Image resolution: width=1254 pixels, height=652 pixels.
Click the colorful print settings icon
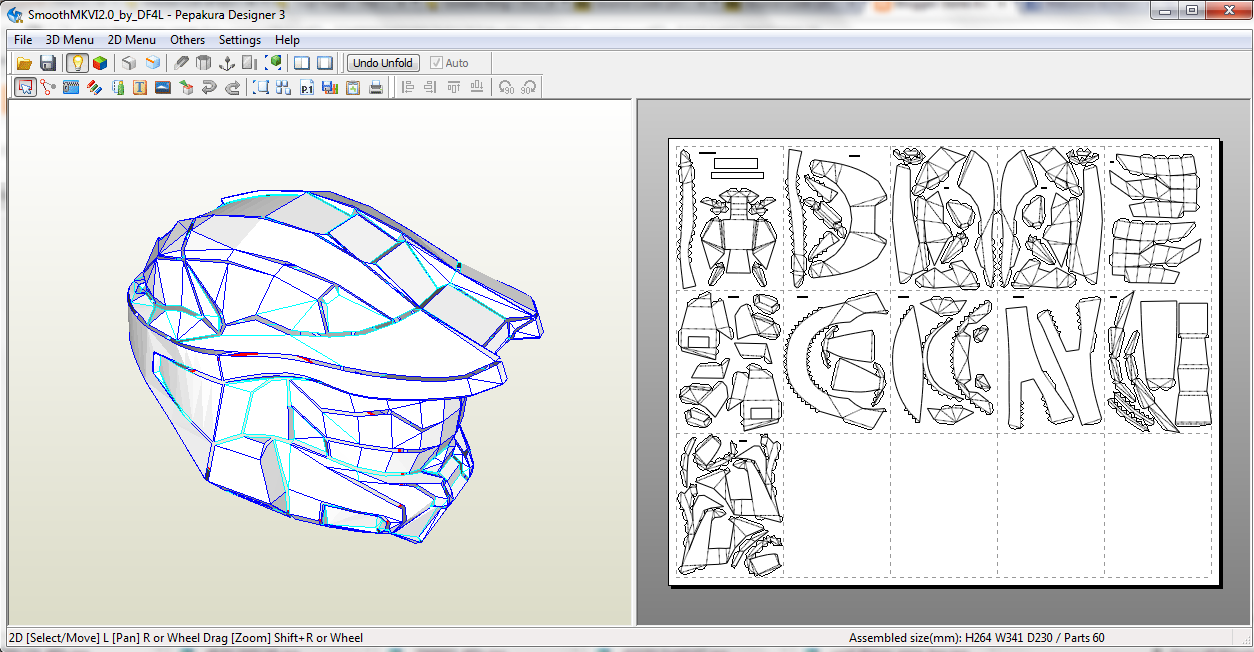[x=330, y=87]
